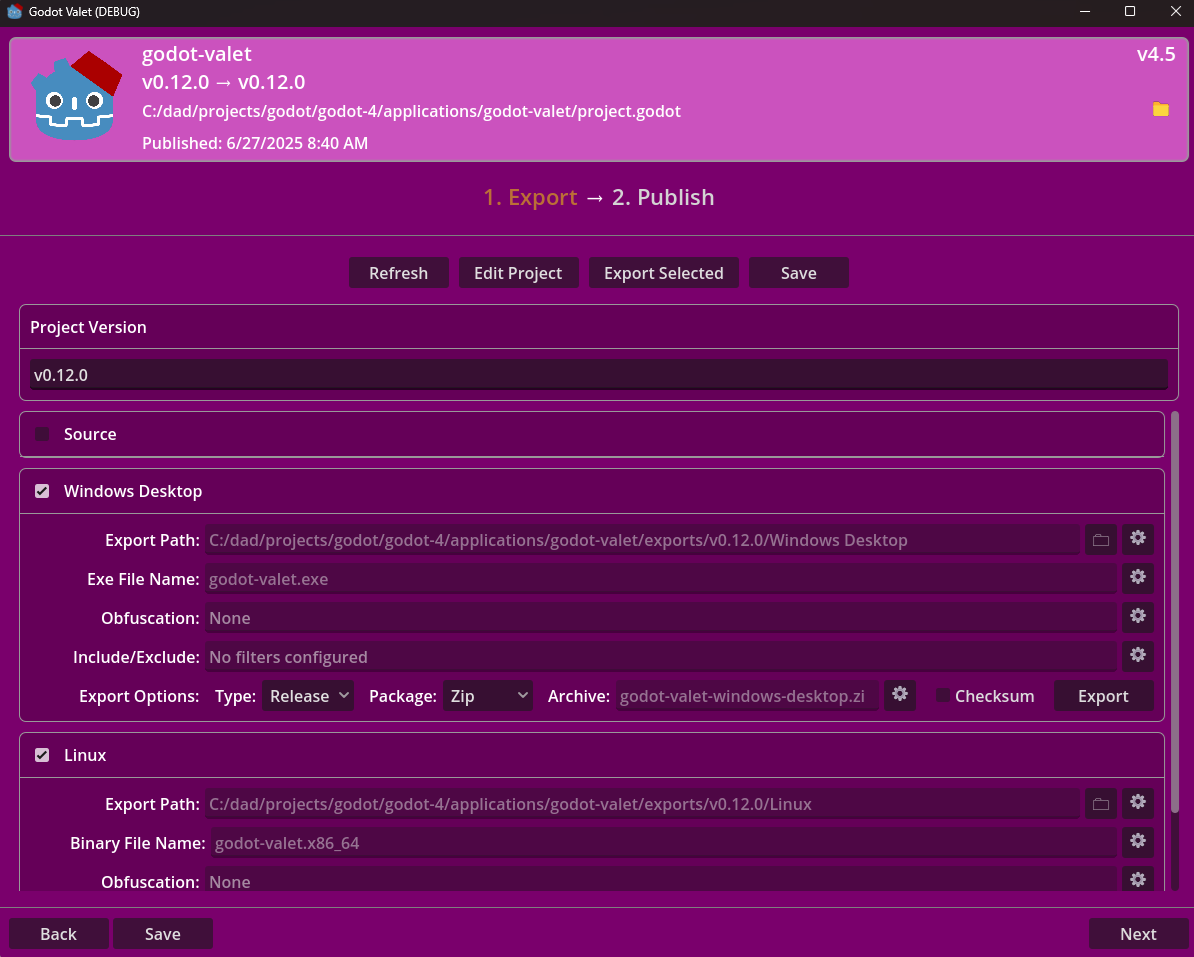The image size is (1194, 957).
Task: Click the Windows Obfuscation field showing None
Action: click(x=660, y=617)
